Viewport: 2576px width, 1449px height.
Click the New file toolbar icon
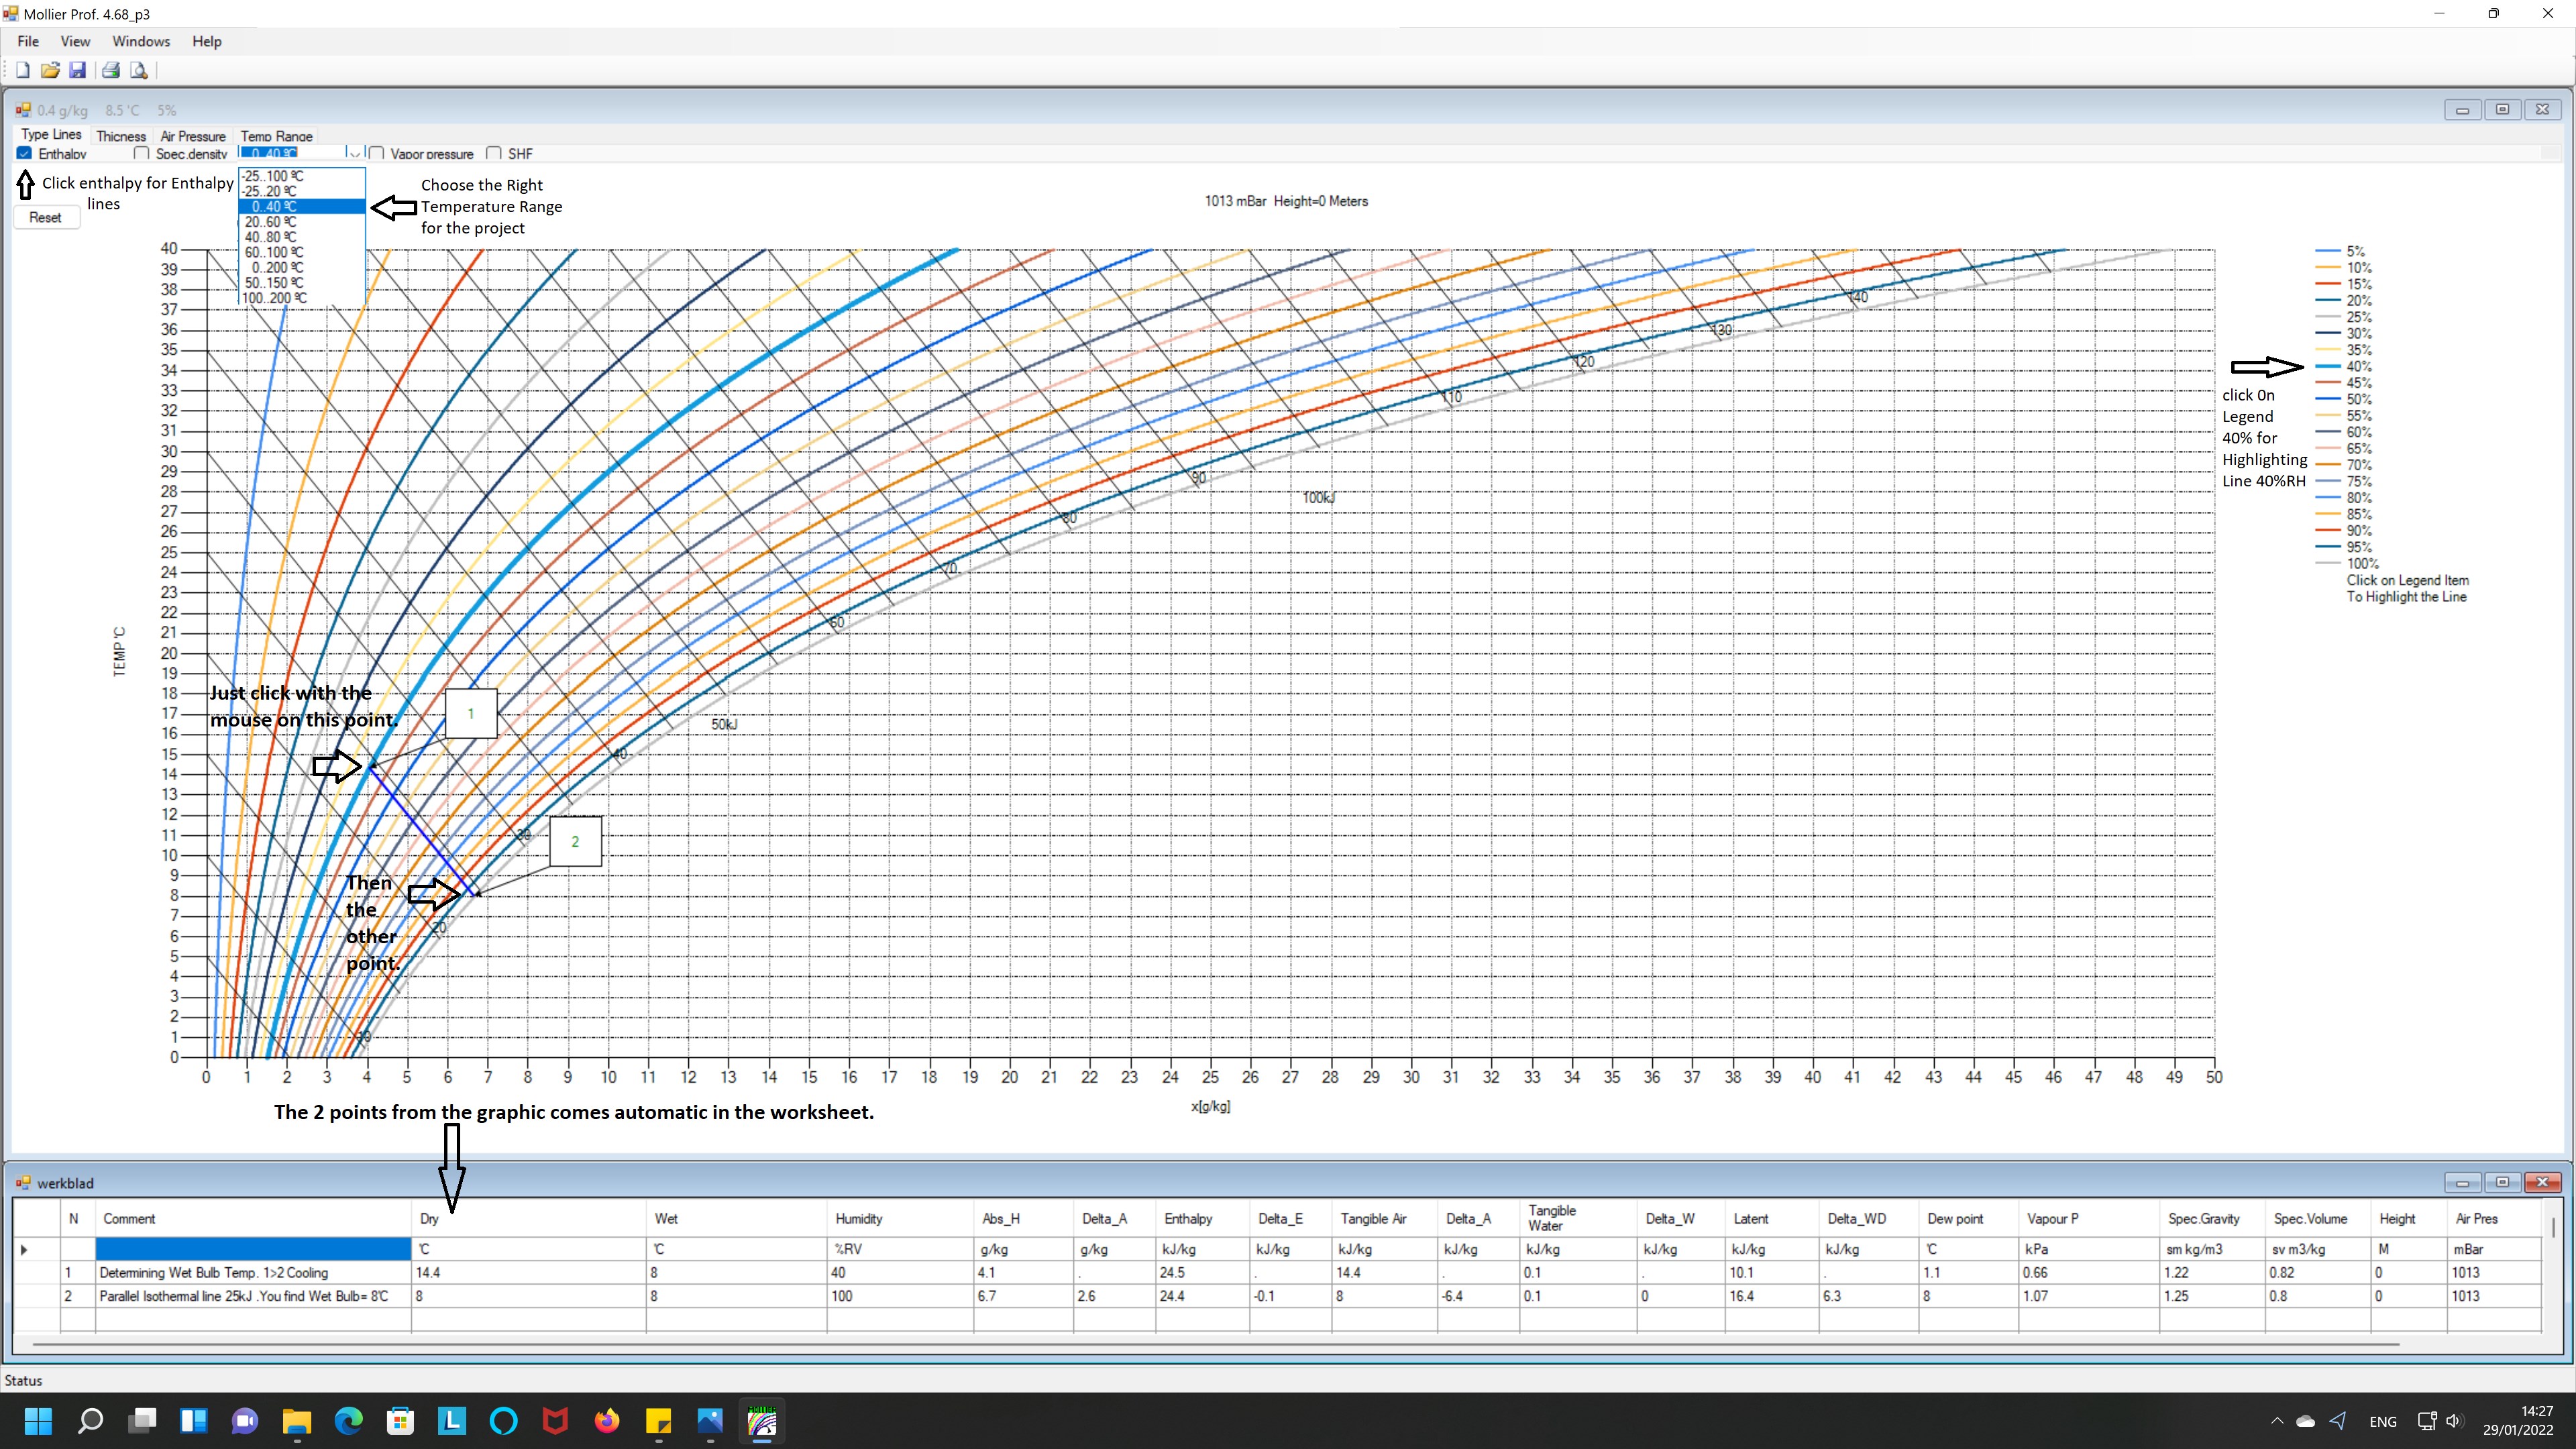(22, 70)
